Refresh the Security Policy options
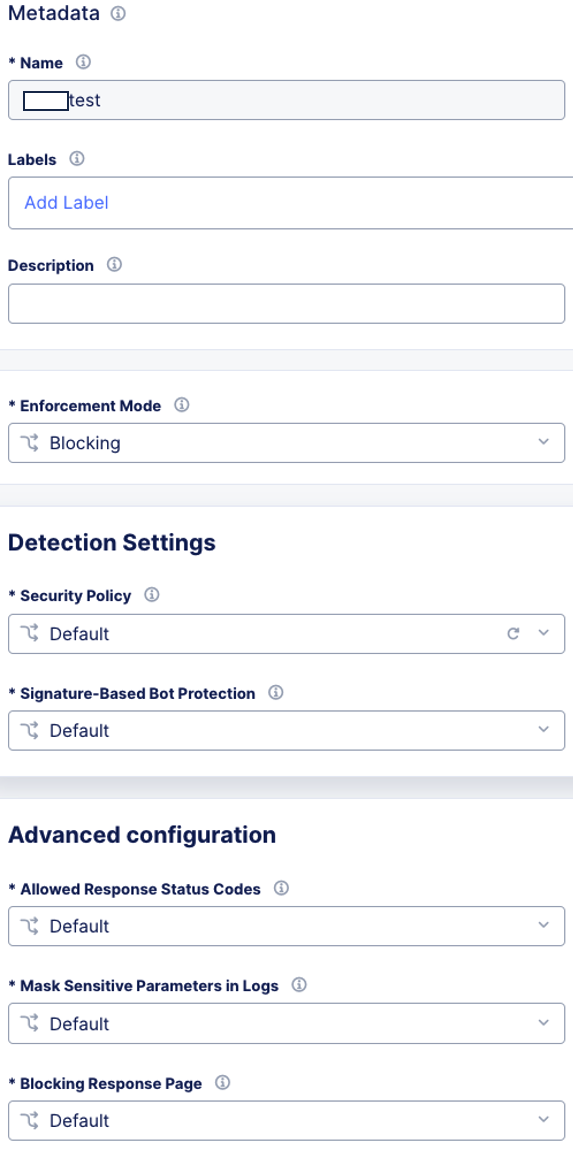The width and height of the screenshot is (573, 1149). tap(514, 633)
